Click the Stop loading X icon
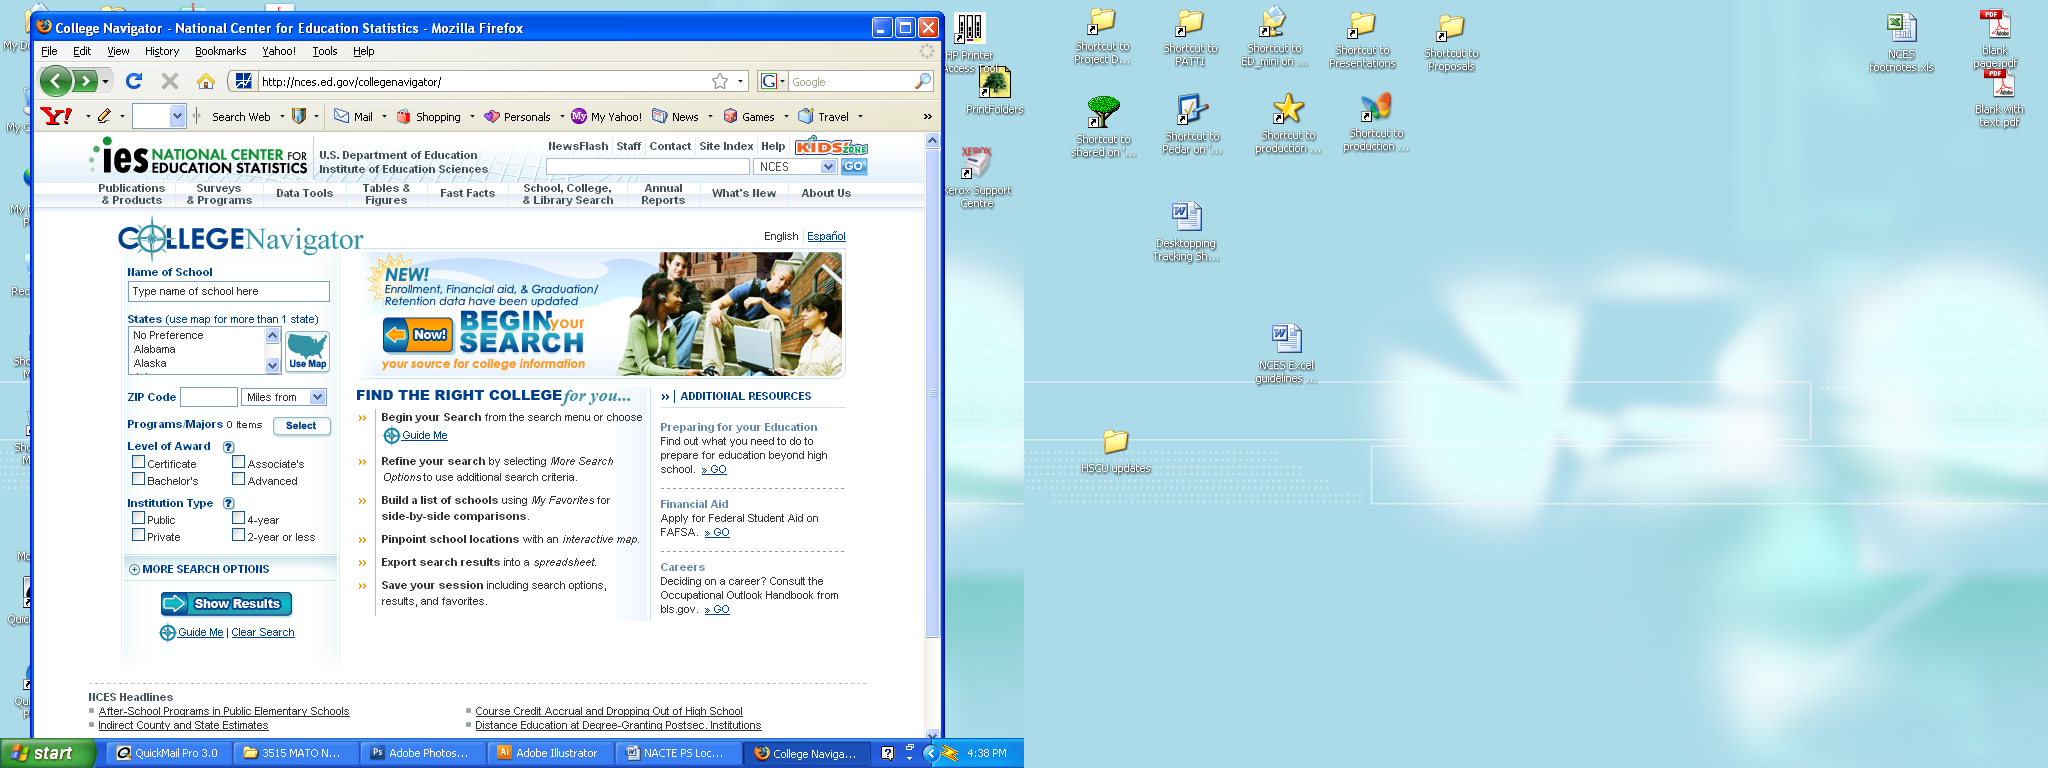Image resolution: width=2048 pixels, height=768 pixels. (x=170, y=81)
